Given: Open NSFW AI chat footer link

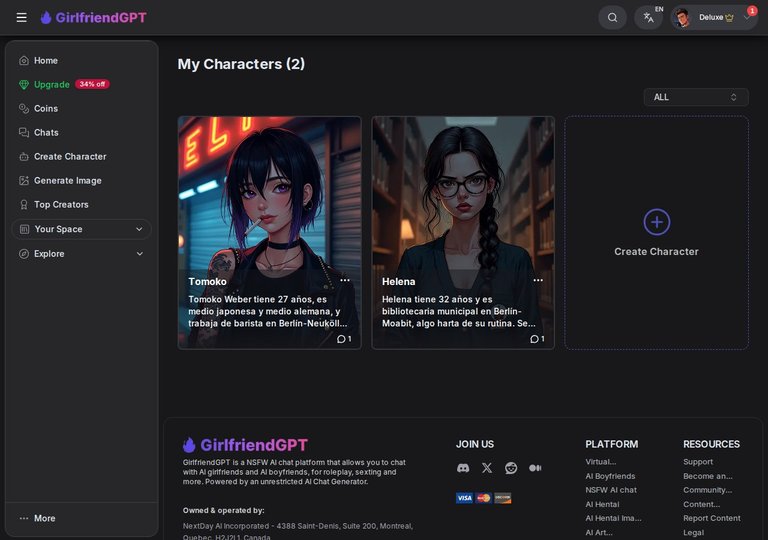Looking at the screenshot, I should point(611,490).
